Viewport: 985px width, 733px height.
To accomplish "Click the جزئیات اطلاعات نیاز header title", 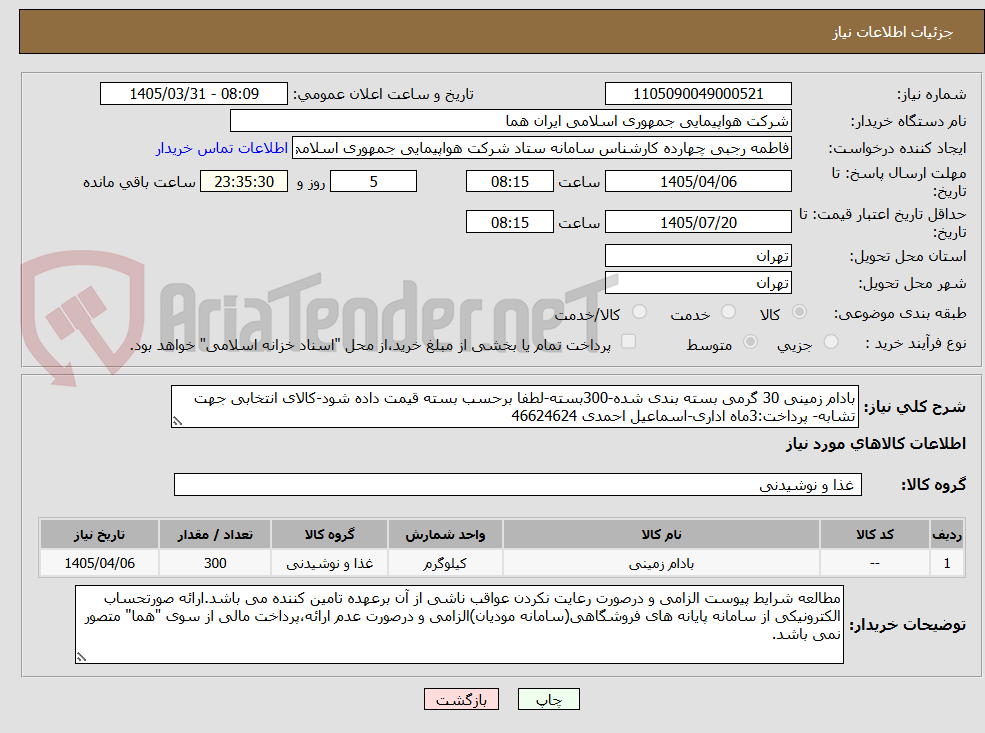I will [x=893, y=32].
